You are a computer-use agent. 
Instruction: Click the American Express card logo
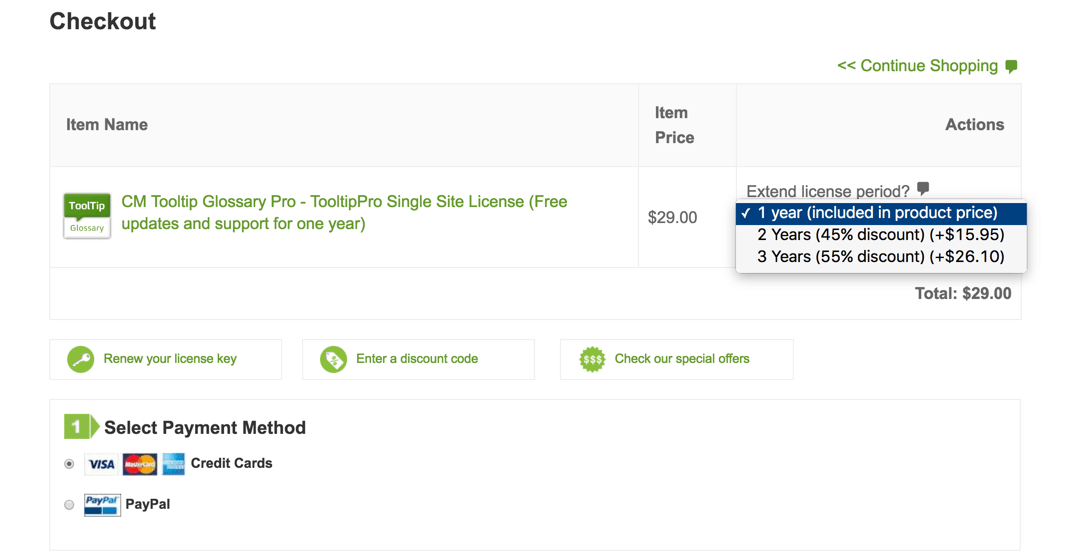[x=173, y=464]
